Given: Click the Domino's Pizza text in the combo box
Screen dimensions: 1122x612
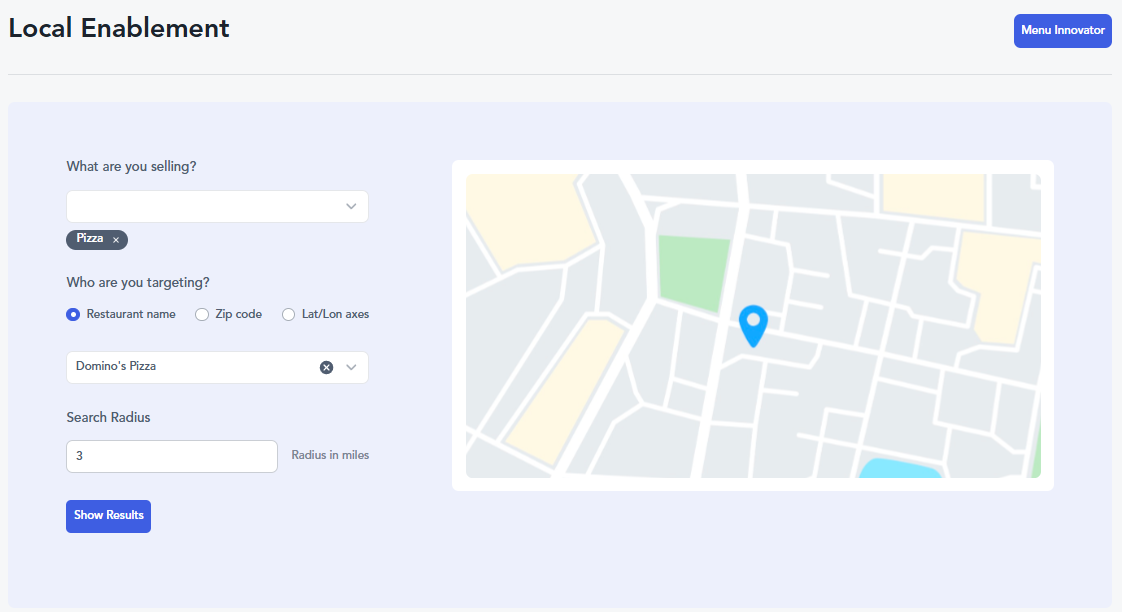Looking at the screenshot, I should pyautogui.click(x=116, y=367).
